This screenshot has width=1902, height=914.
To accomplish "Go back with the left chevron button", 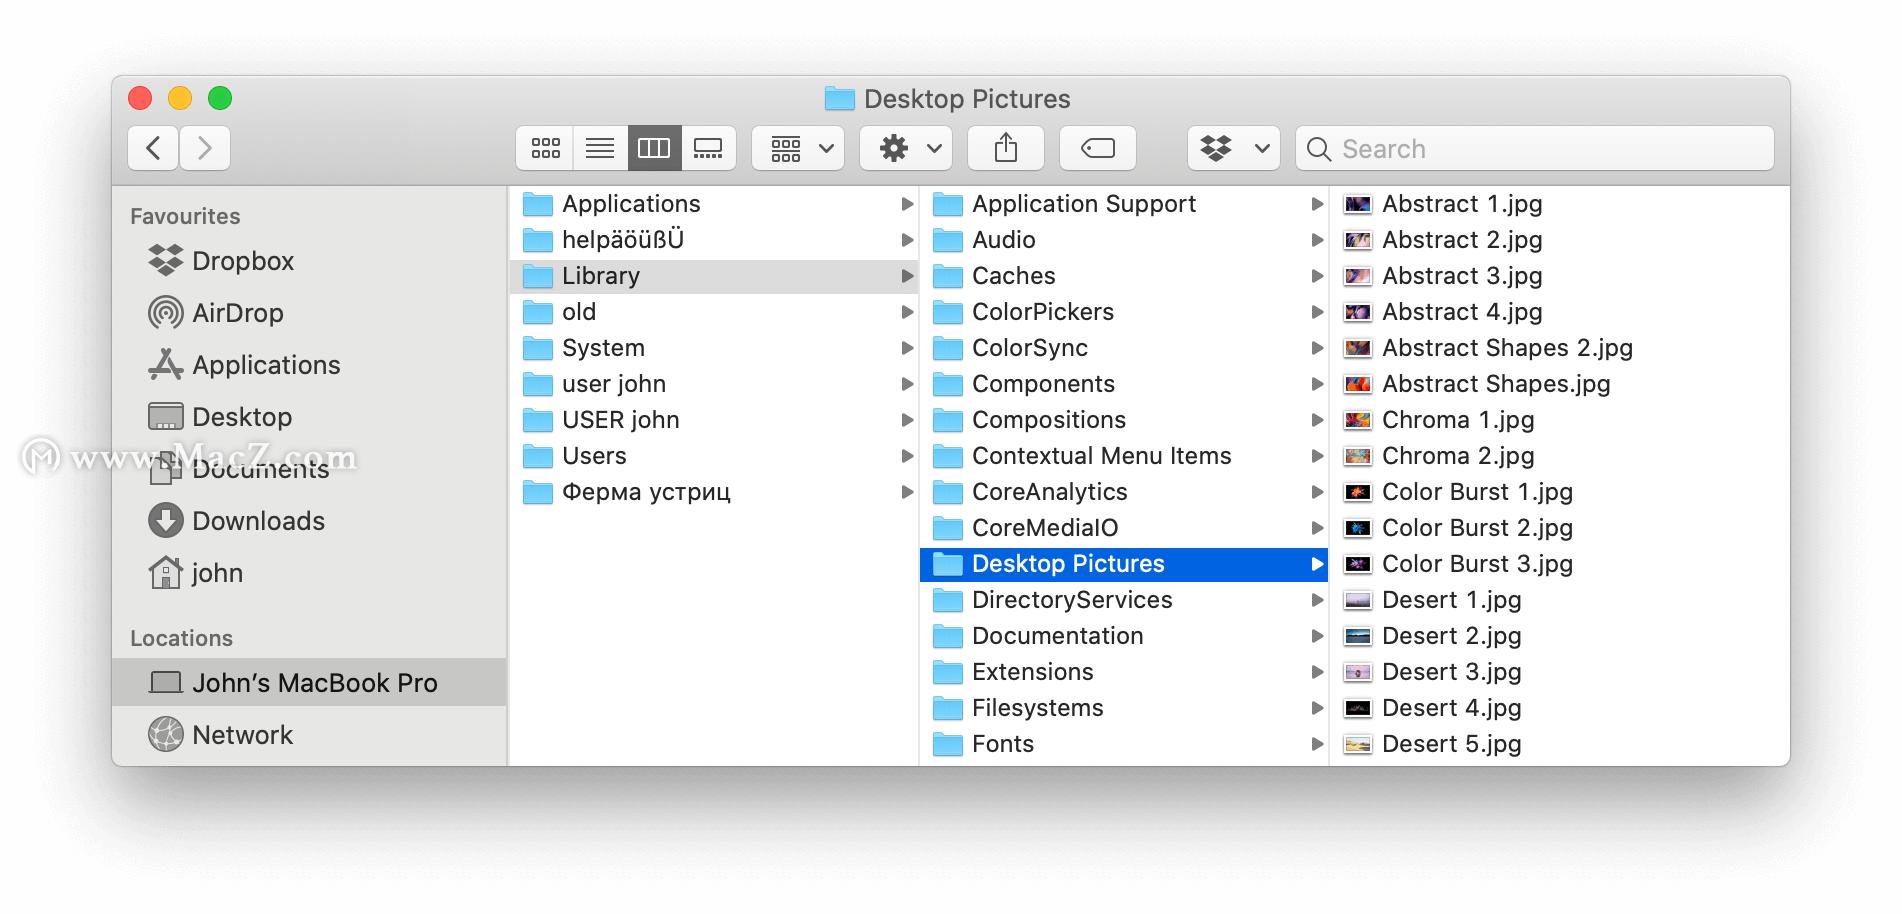I will pyautogui.click(x=153, y=148).
